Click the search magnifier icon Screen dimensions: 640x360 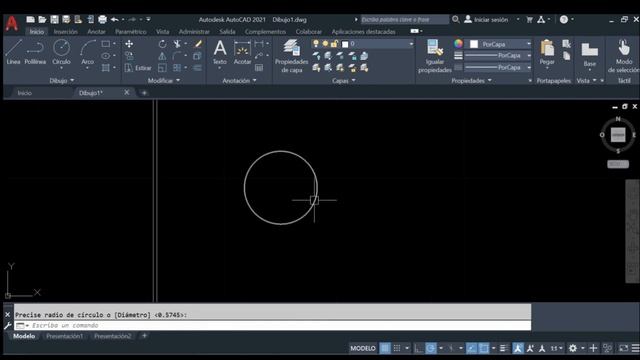click(x=456, y=19)
